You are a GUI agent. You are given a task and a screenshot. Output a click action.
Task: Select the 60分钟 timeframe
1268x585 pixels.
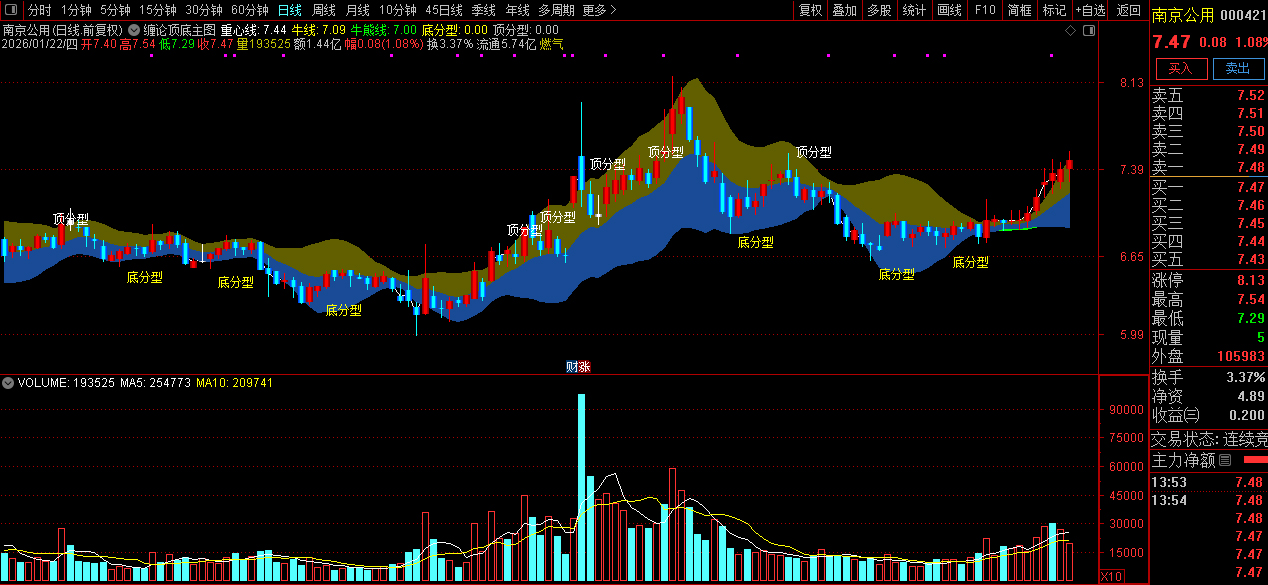click(250, 10)
